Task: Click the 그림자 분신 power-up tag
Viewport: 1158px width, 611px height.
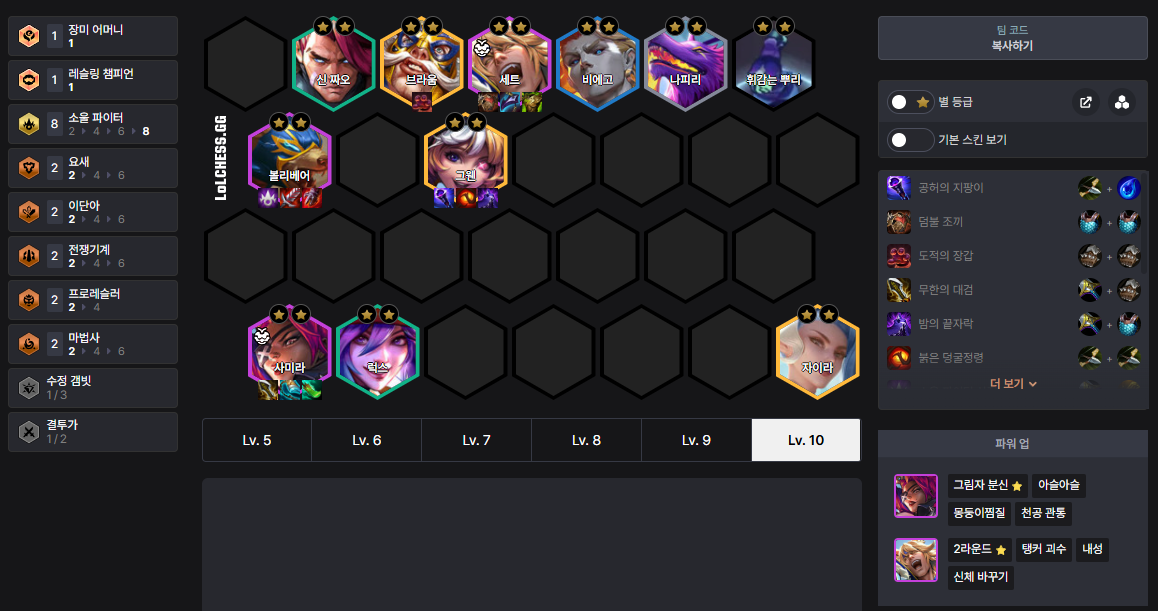Action: (x=987, y=485)
